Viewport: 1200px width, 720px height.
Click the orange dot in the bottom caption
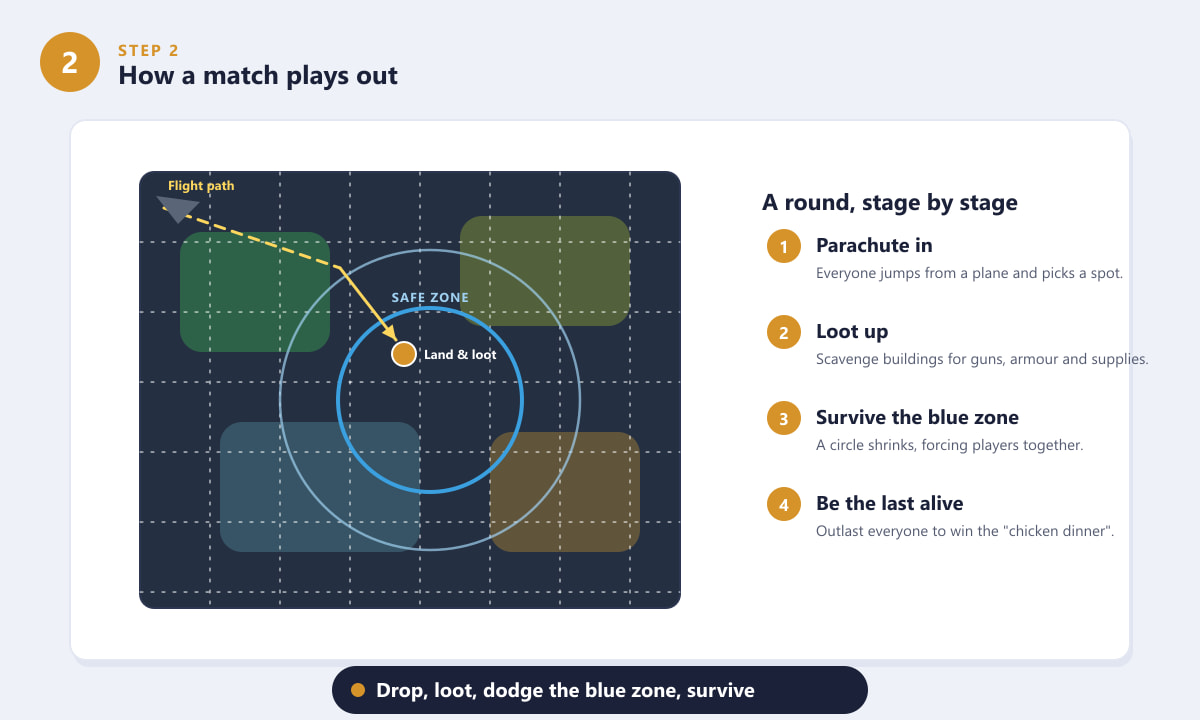coord(358,690)
